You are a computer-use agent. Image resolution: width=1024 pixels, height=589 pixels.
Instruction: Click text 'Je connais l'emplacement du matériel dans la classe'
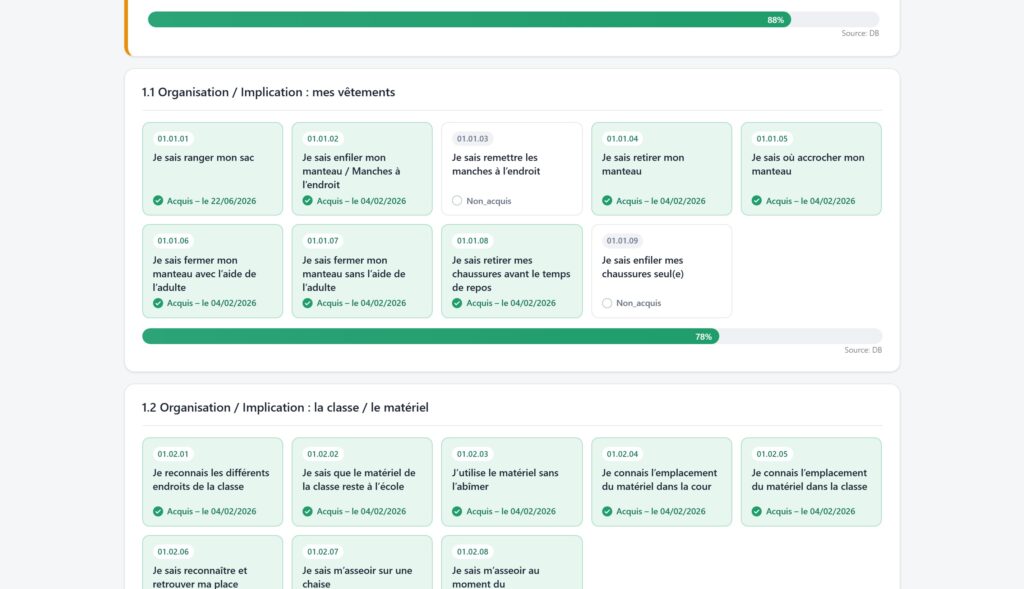click(810, 479)
